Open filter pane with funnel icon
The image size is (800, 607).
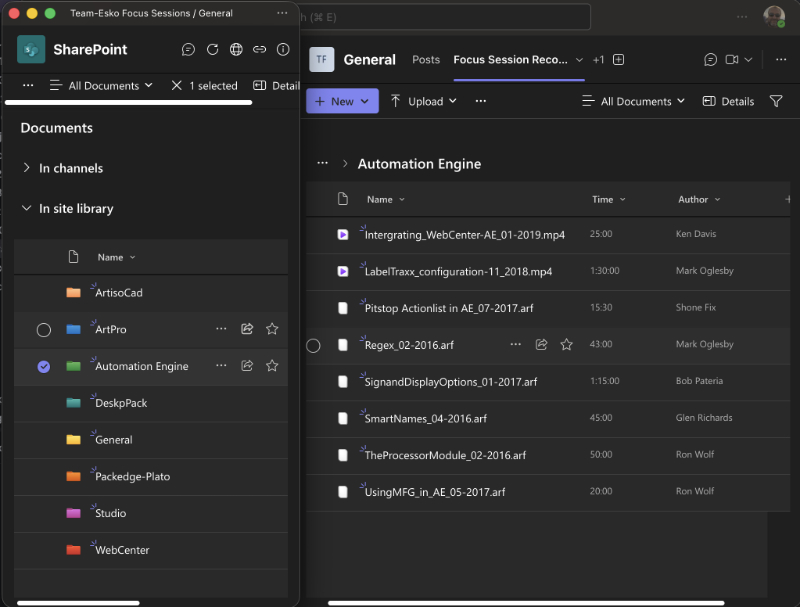(x=776, y=101)
